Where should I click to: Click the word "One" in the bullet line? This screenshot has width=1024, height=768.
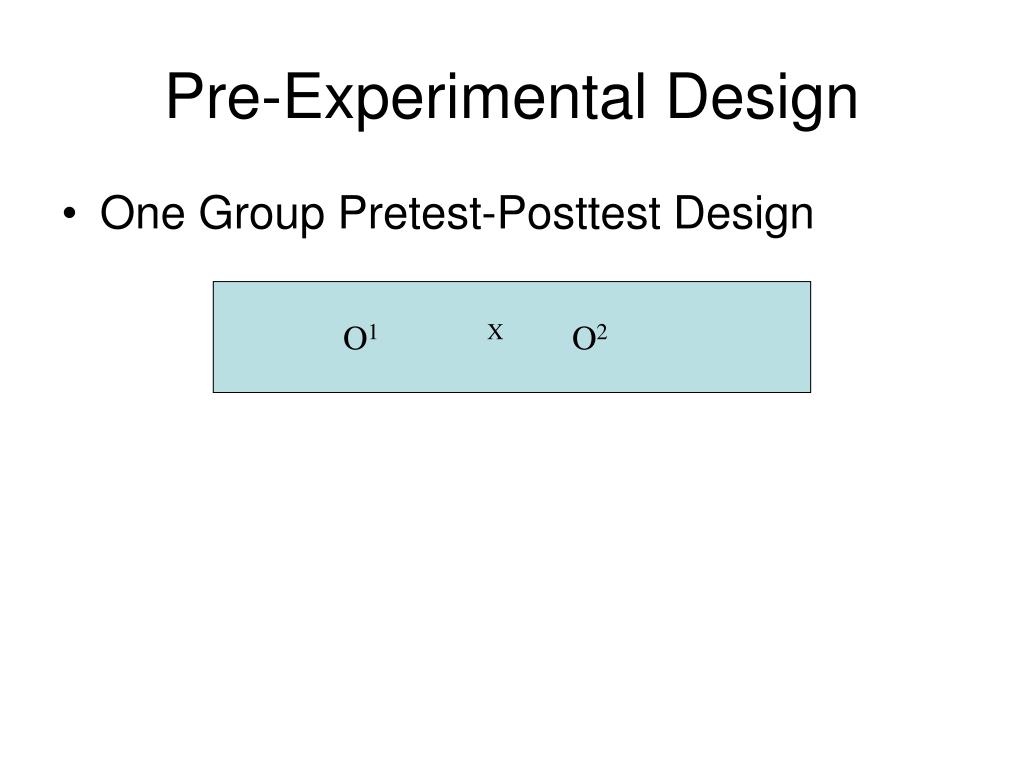pyautogui.click(x=142, y=213)
